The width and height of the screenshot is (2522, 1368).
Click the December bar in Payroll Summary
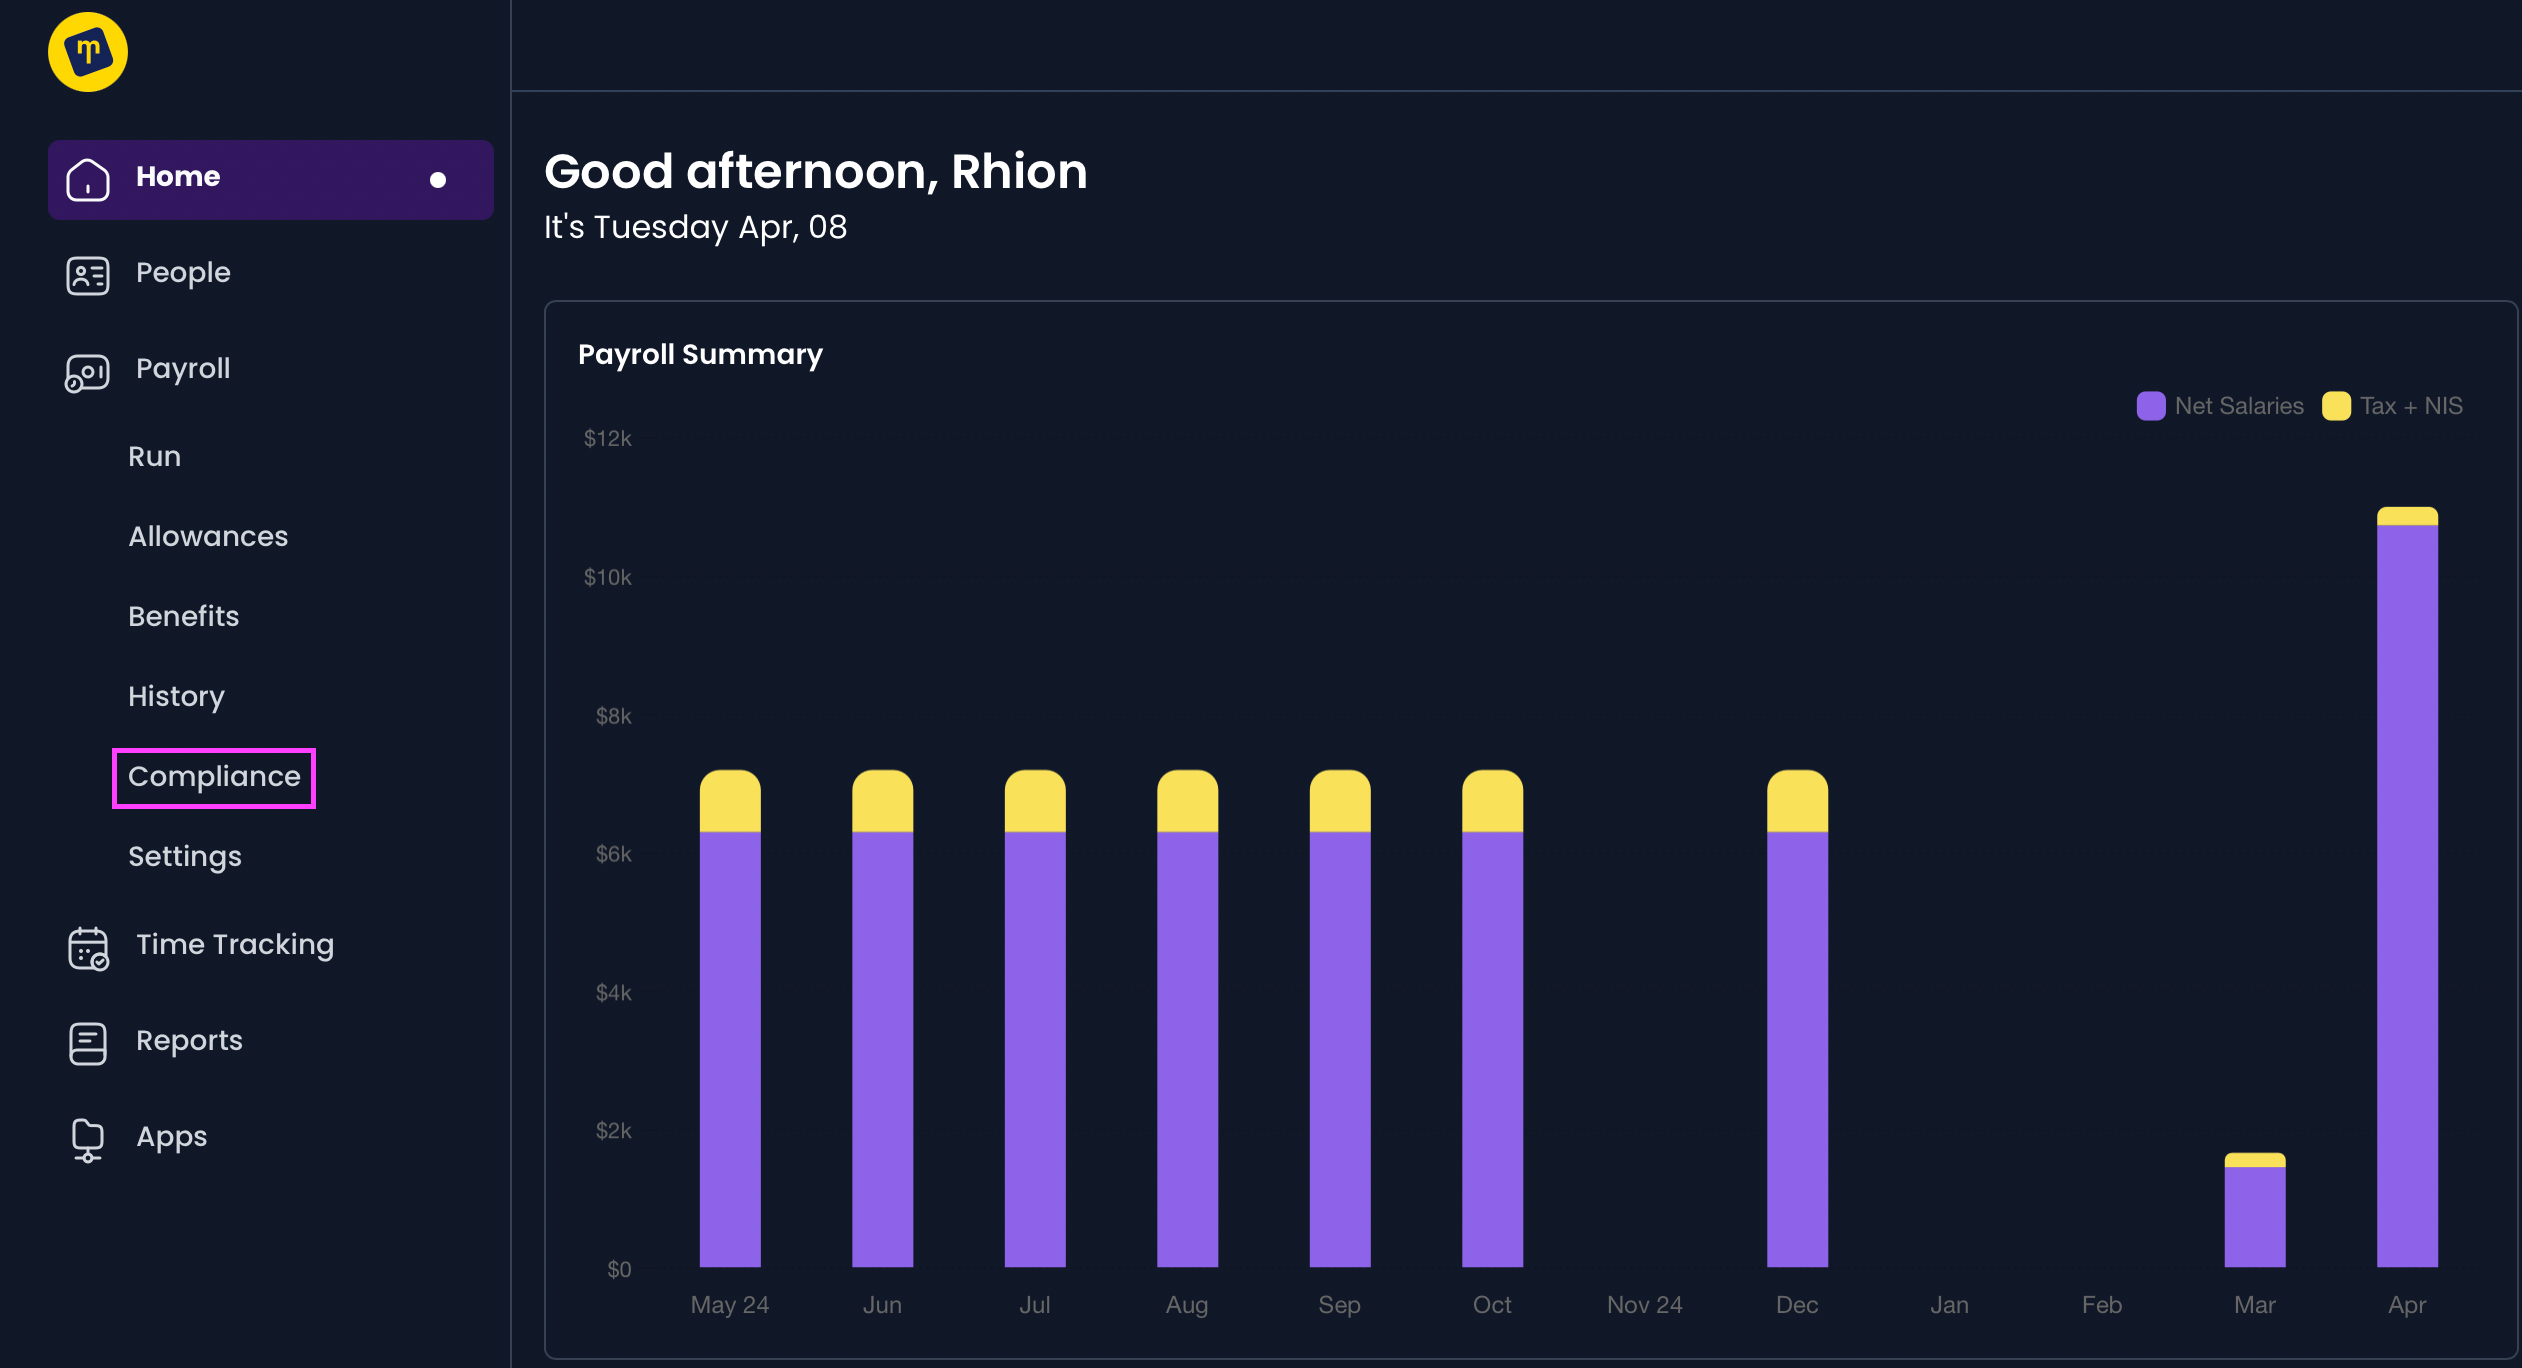1797,1018
